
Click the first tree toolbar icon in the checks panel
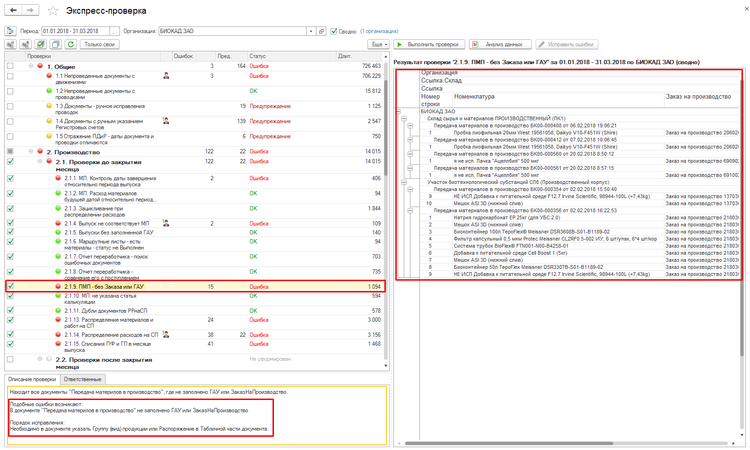tap(11, 44)
